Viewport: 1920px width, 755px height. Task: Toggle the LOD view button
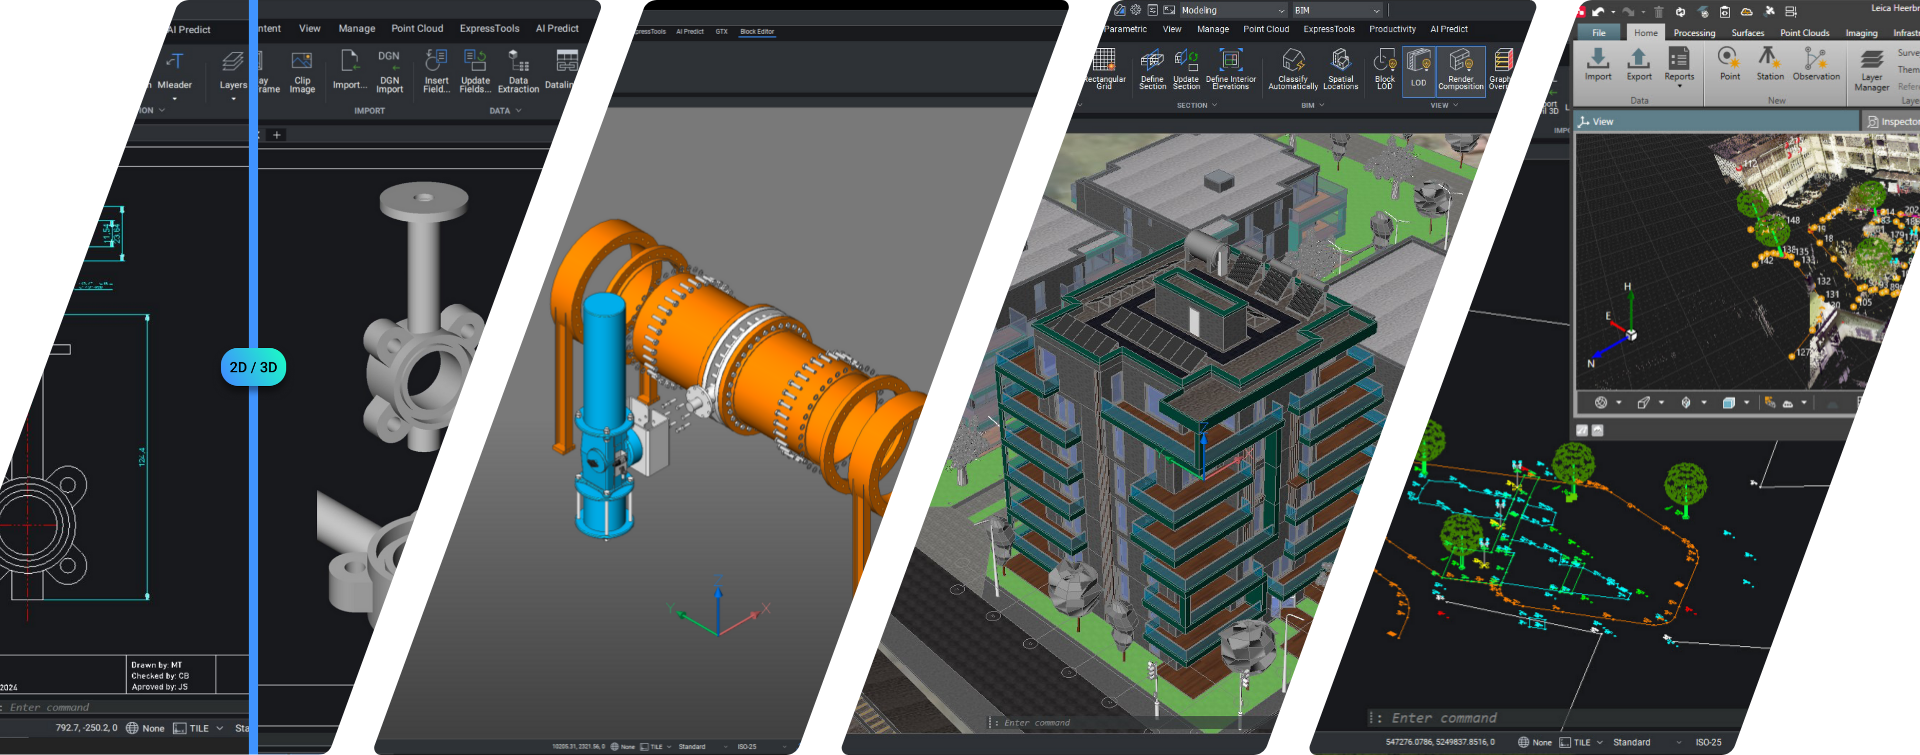1418,70
